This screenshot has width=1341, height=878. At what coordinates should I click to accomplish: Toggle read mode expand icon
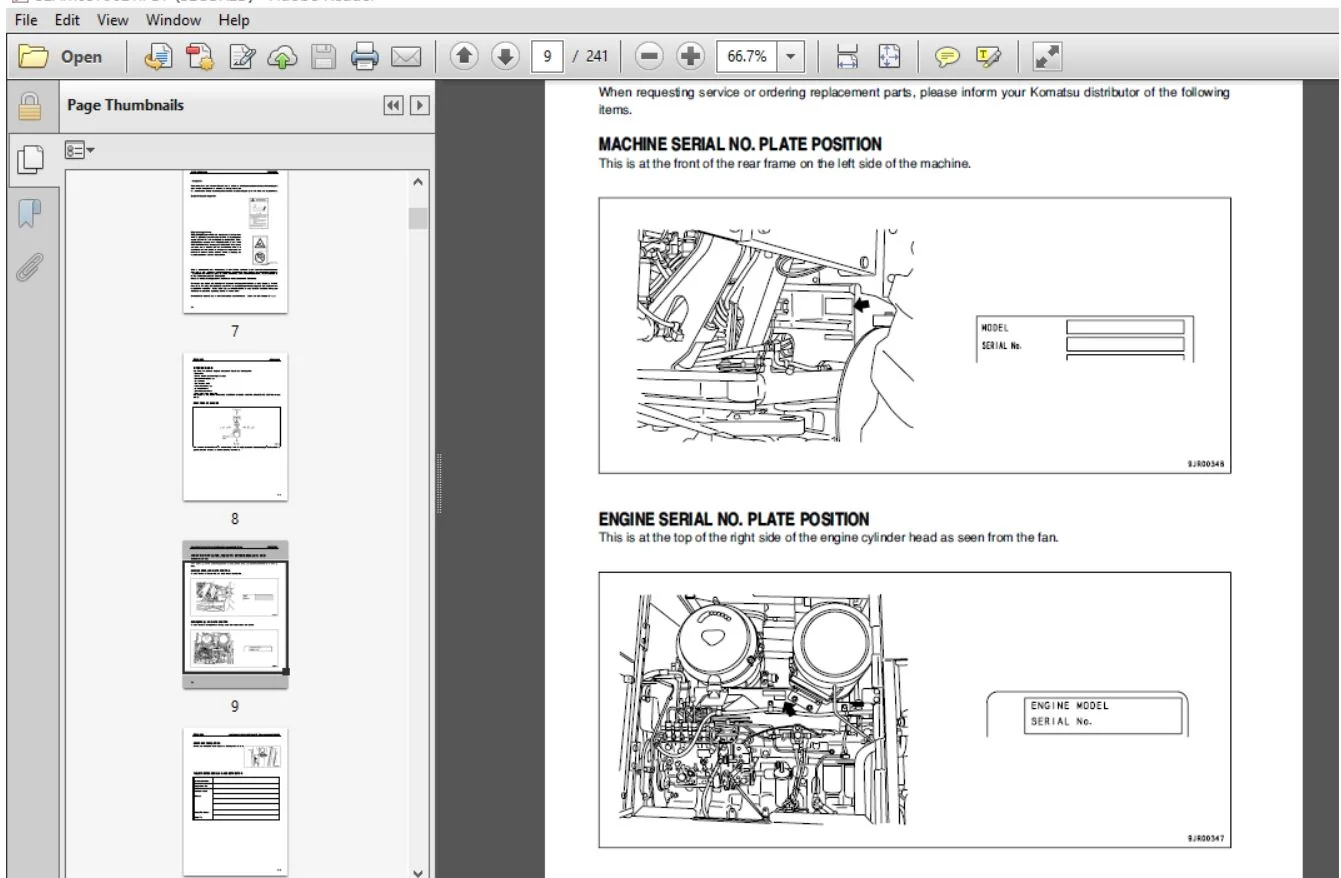(x=1045, y=57)
